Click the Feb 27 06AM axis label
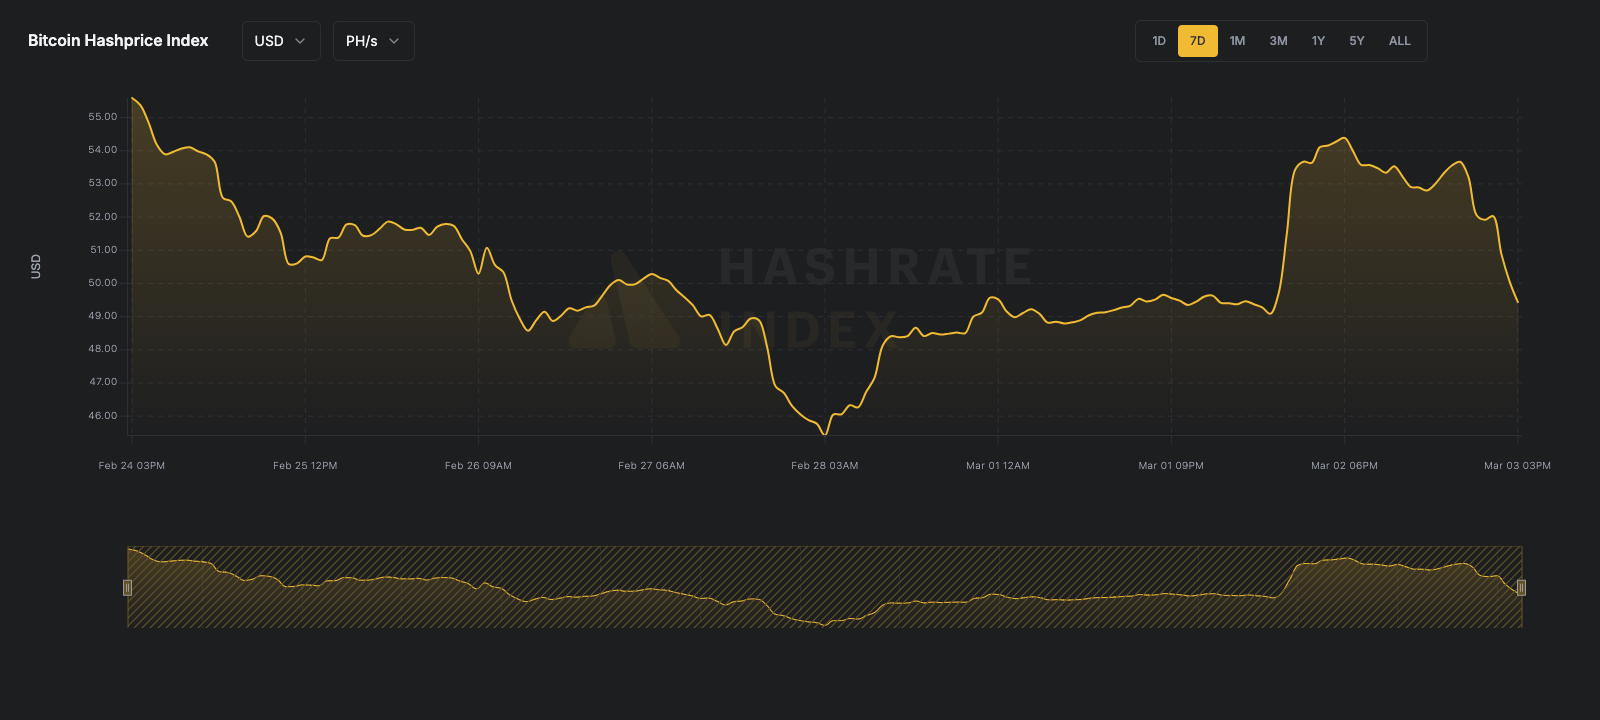 pyautogui.click(x=651, y=466)
